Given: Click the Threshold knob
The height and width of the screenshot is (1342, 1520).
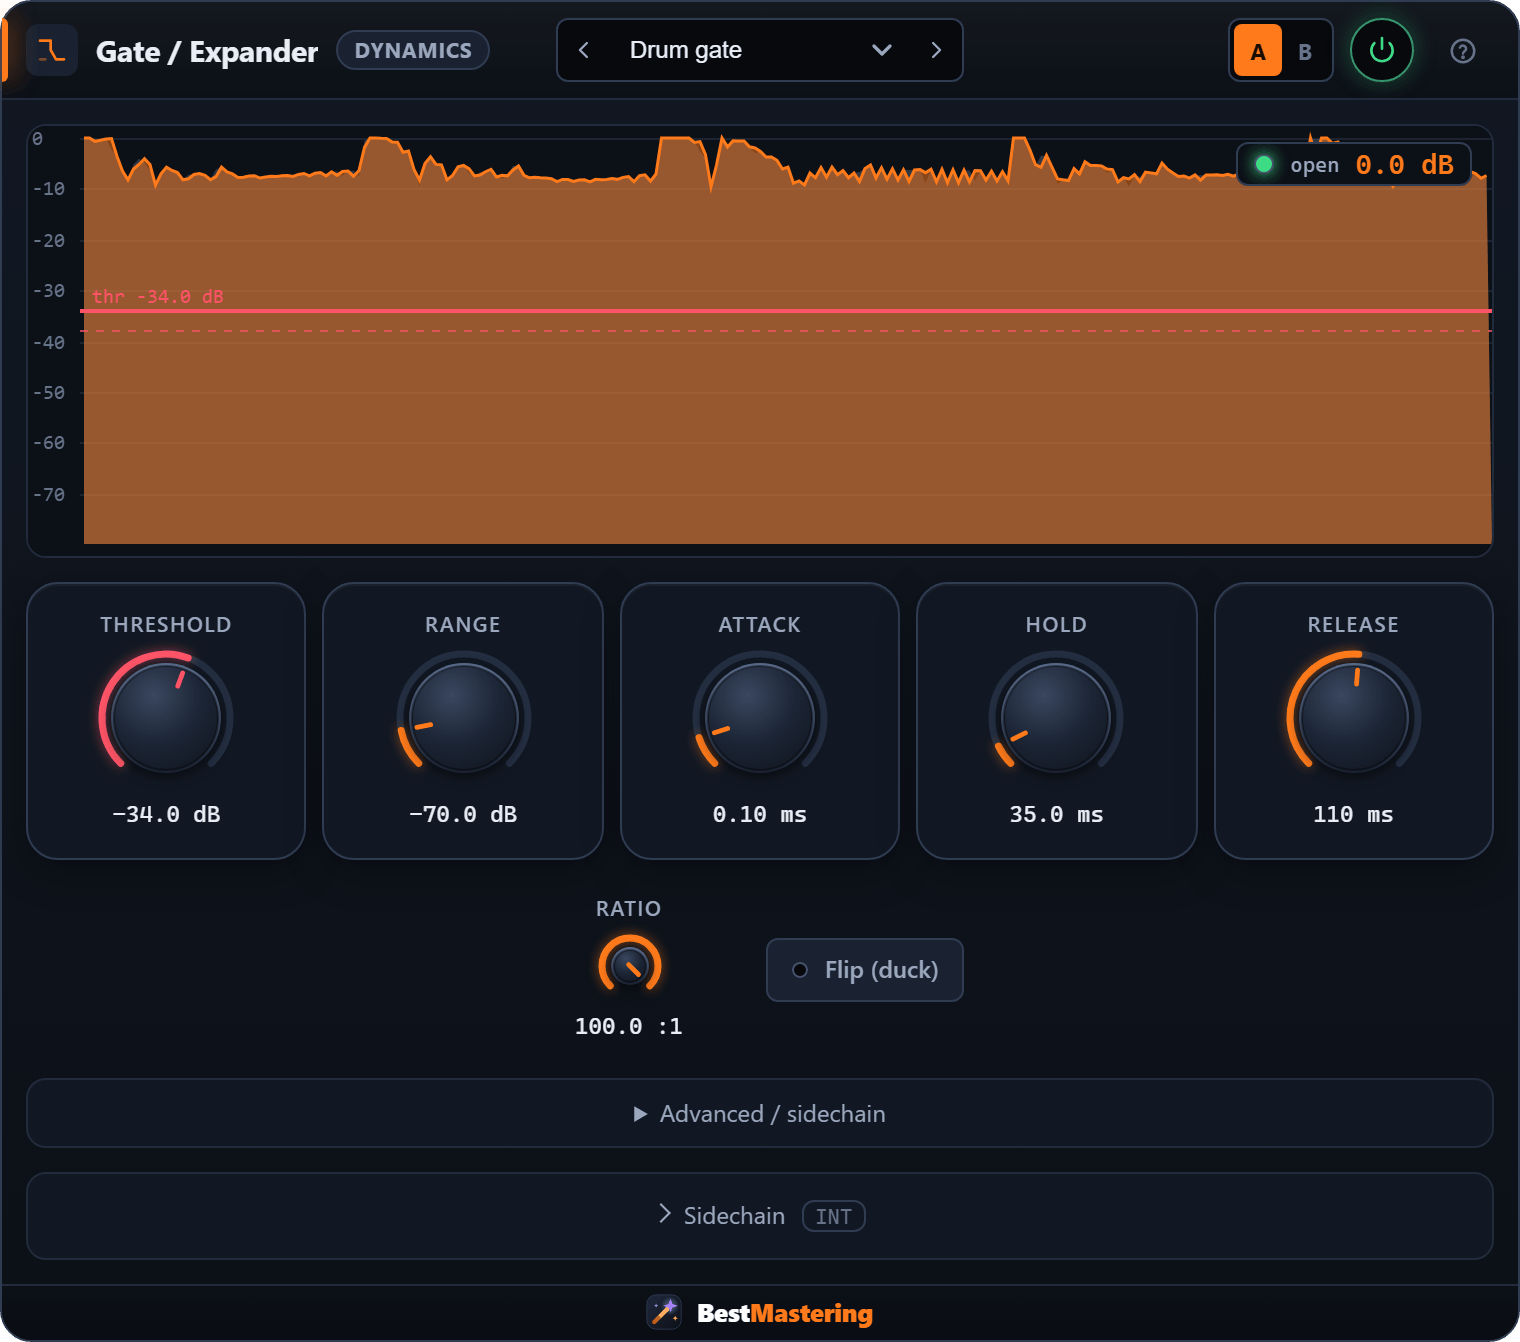Looking at the screenshot, I should (166, 717).
